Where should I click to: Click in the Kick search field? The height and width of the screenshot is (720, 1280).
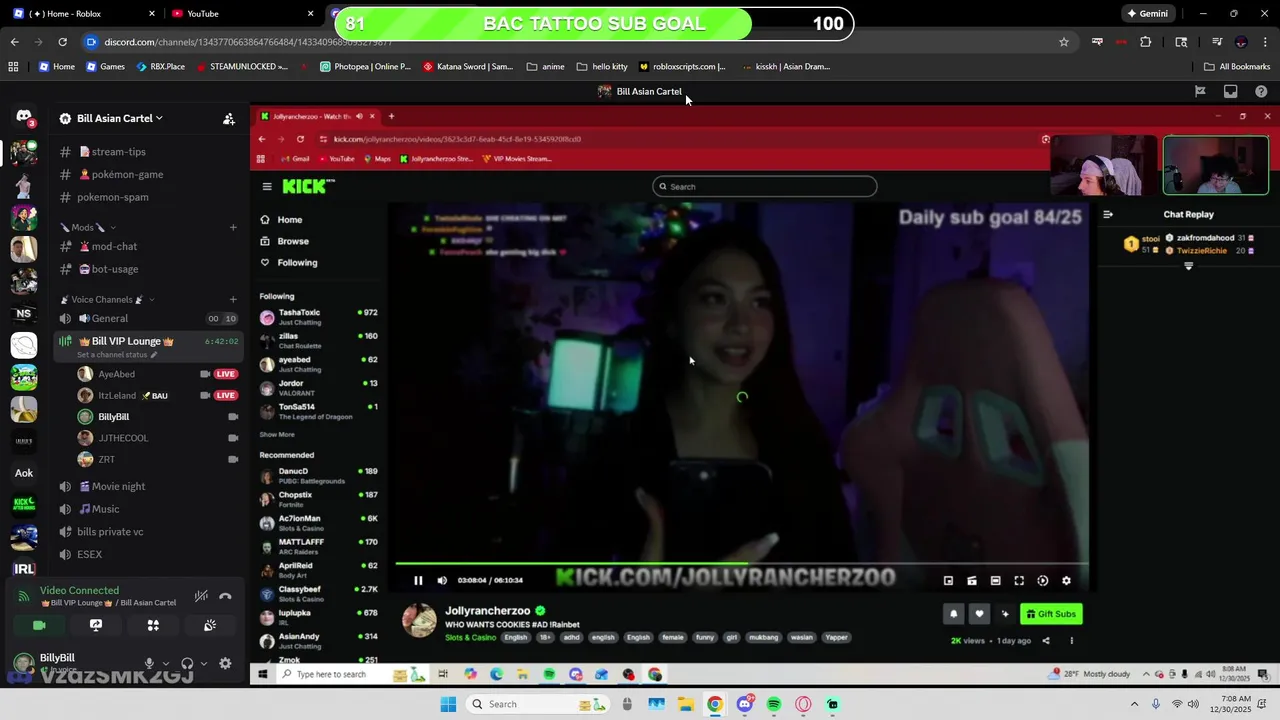coord(765,187)
